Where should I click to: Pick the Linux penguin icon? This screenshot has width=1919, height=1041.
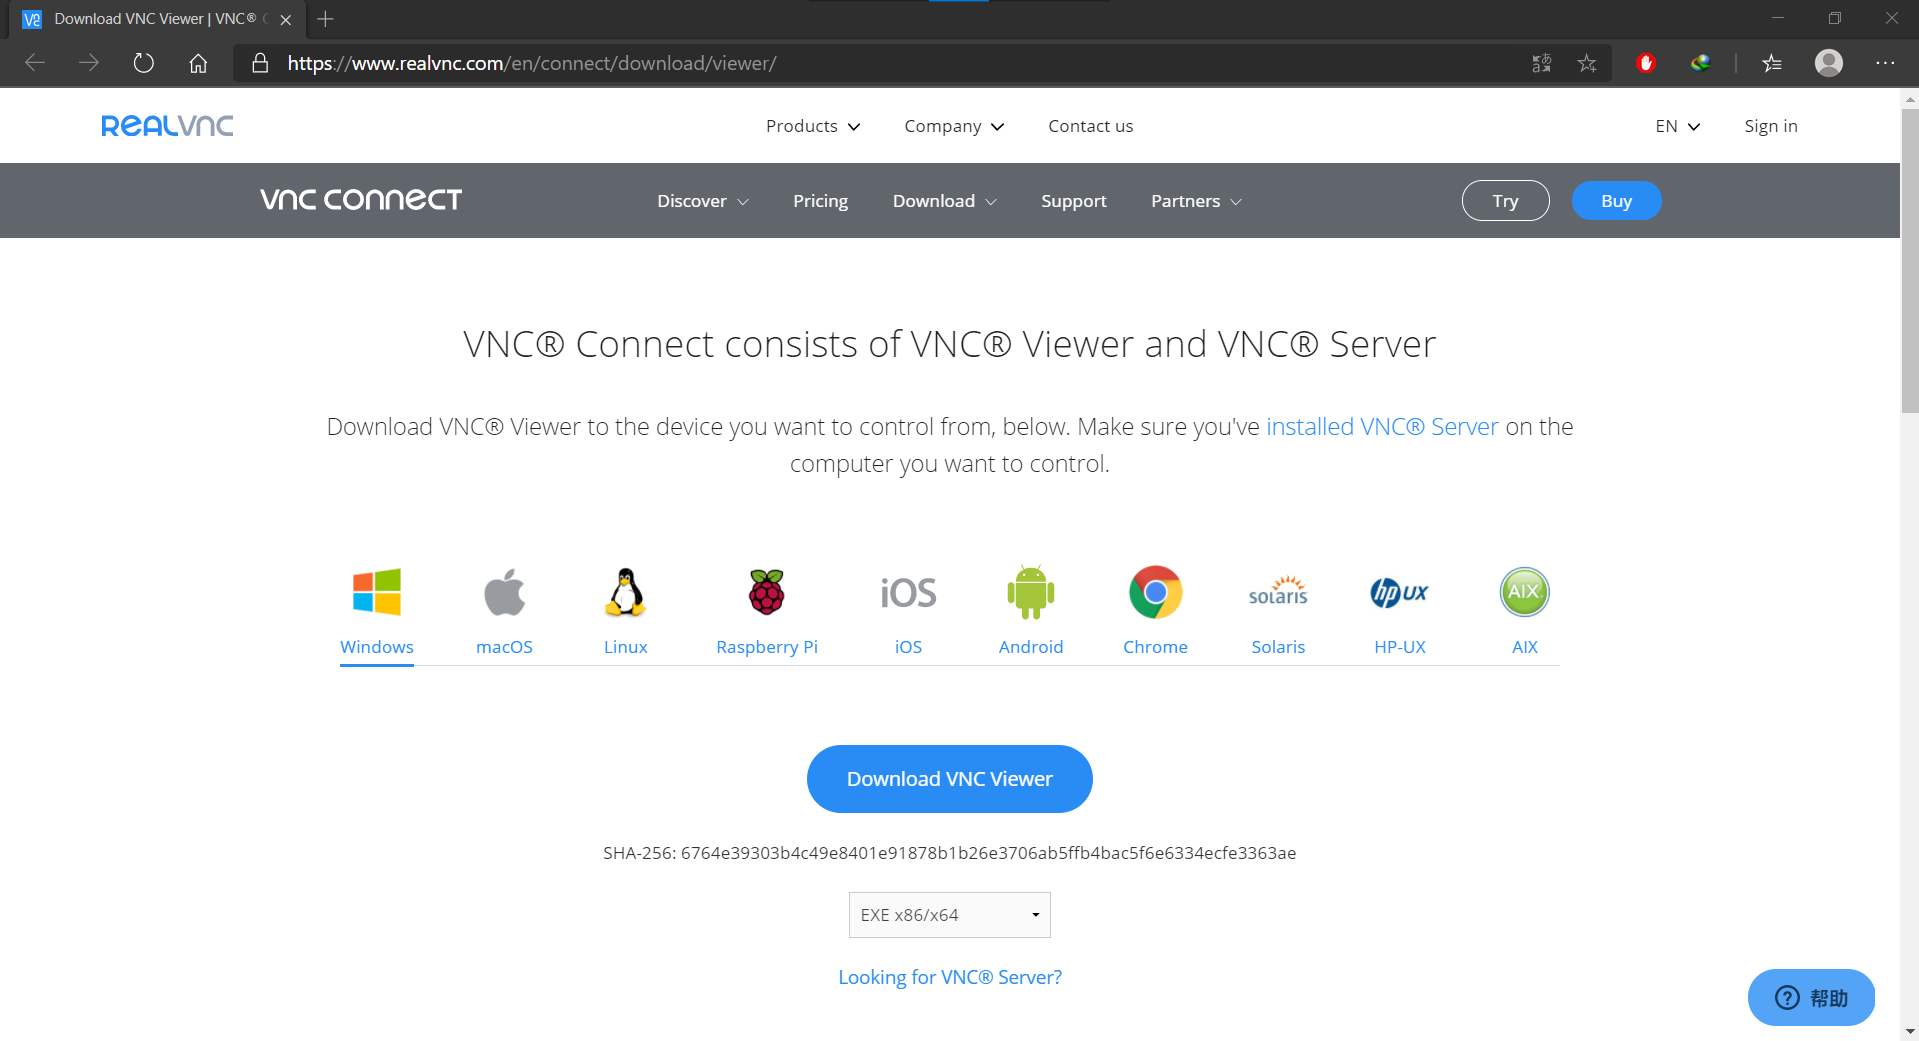pyautogui.click(x=626, y=592)
